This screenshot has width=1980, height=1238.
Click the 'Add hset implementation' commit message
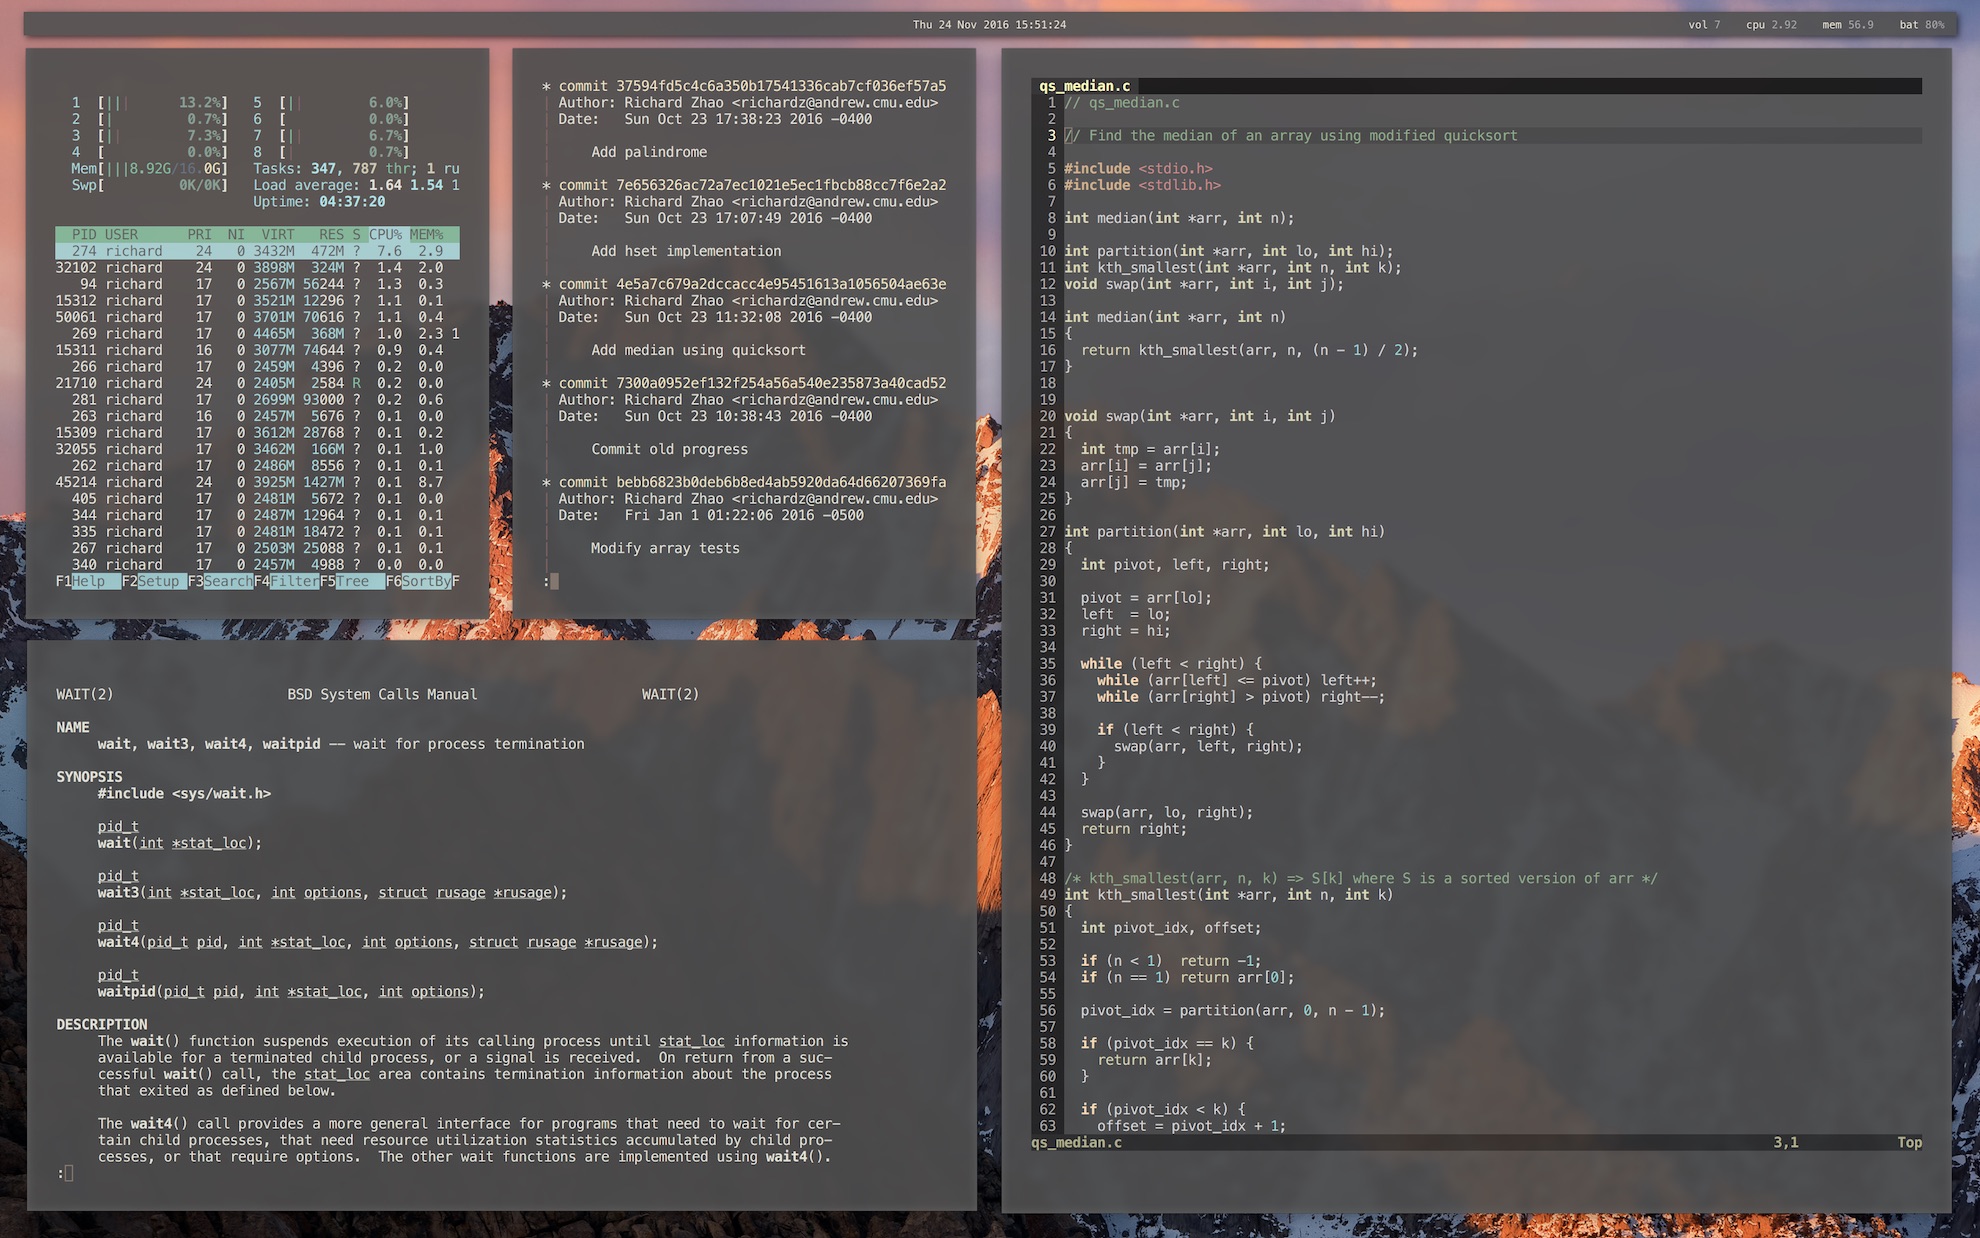686,251
